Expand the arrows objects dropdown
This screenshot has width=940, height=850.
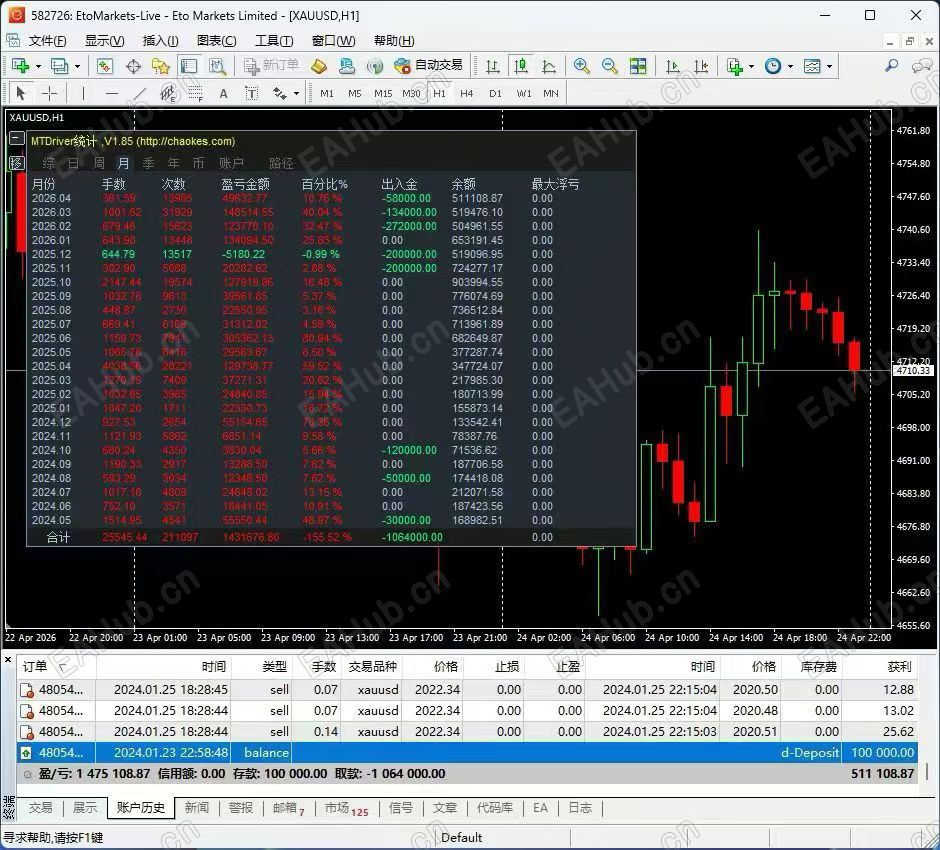click(296, 94)
